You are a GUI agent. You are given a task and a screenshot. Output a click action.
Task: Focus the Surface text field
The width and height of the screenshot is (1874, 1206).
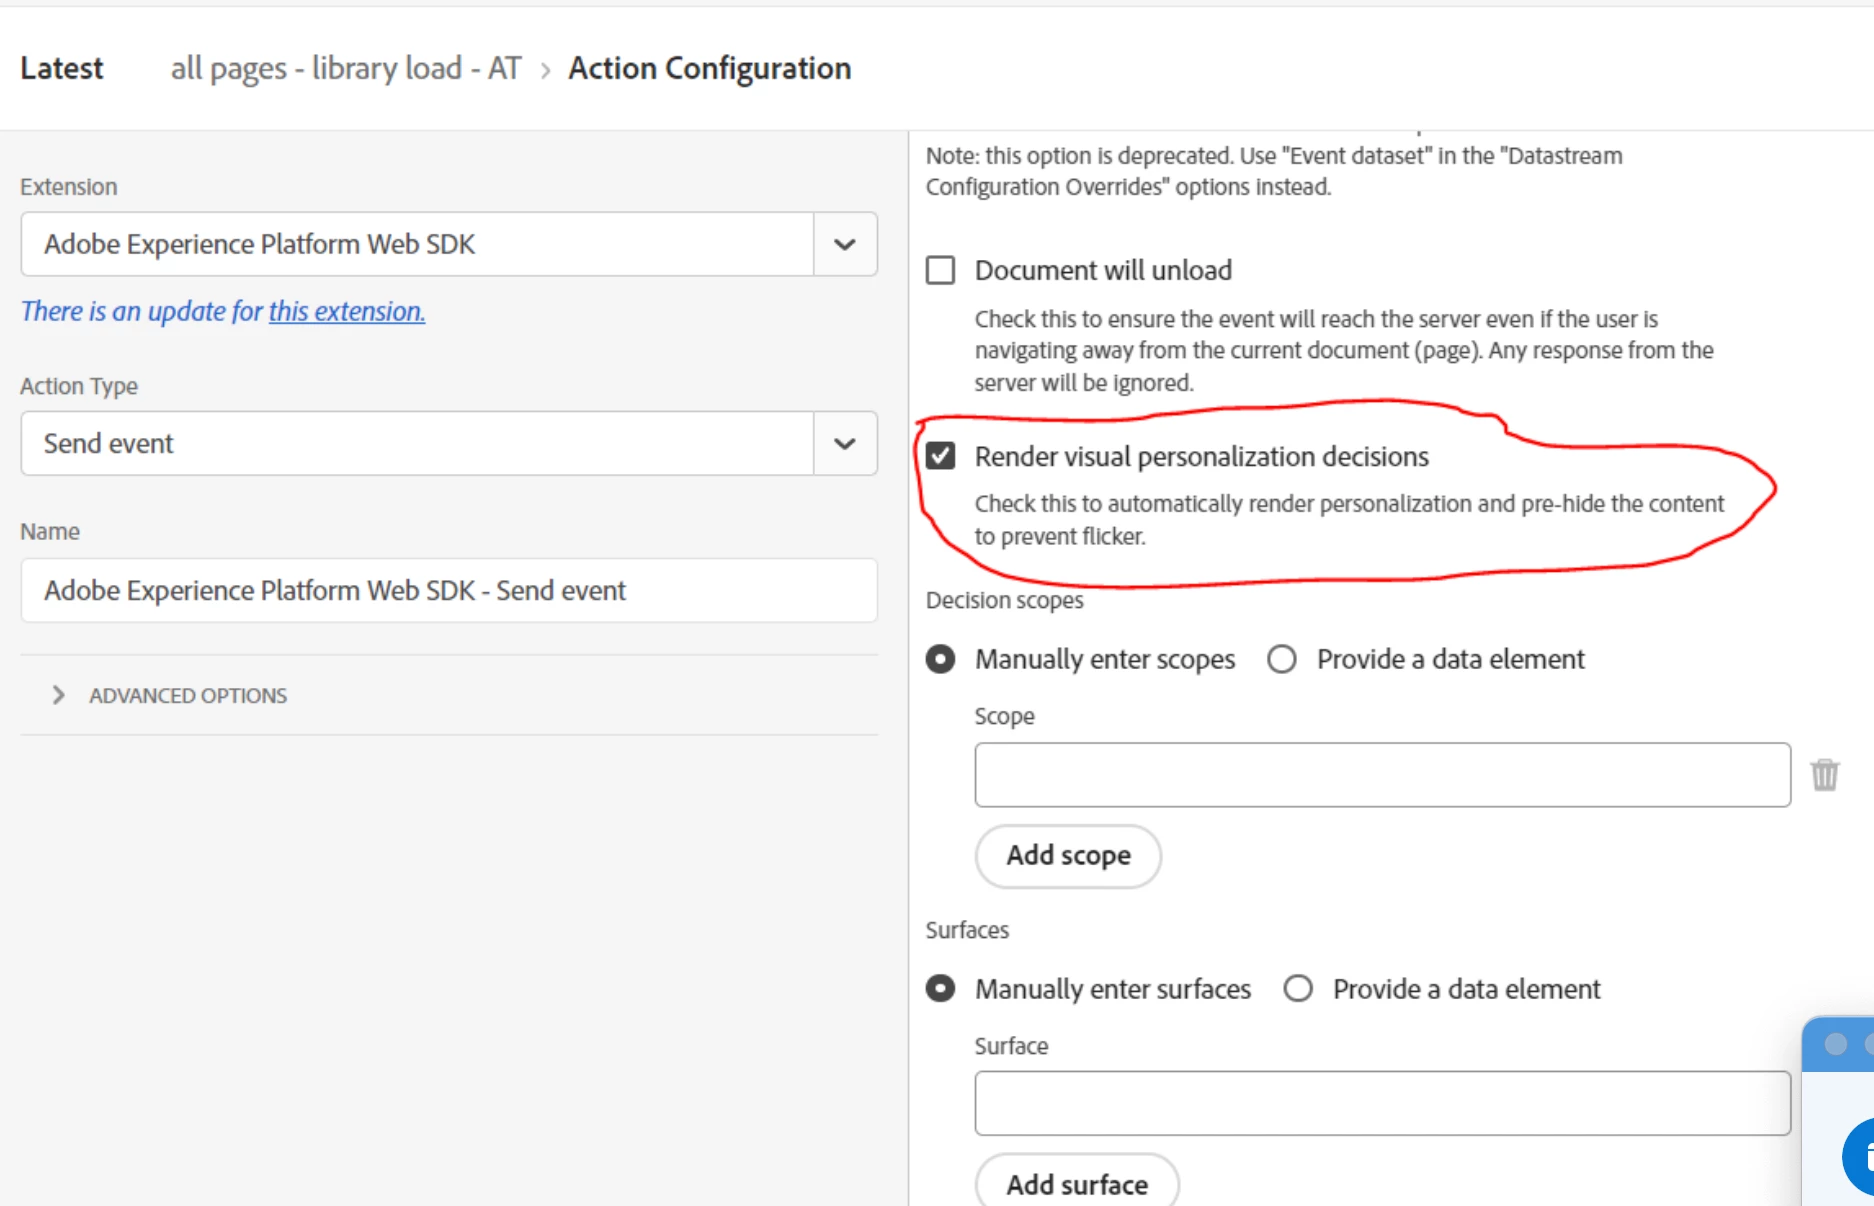click(1382, 1103)
